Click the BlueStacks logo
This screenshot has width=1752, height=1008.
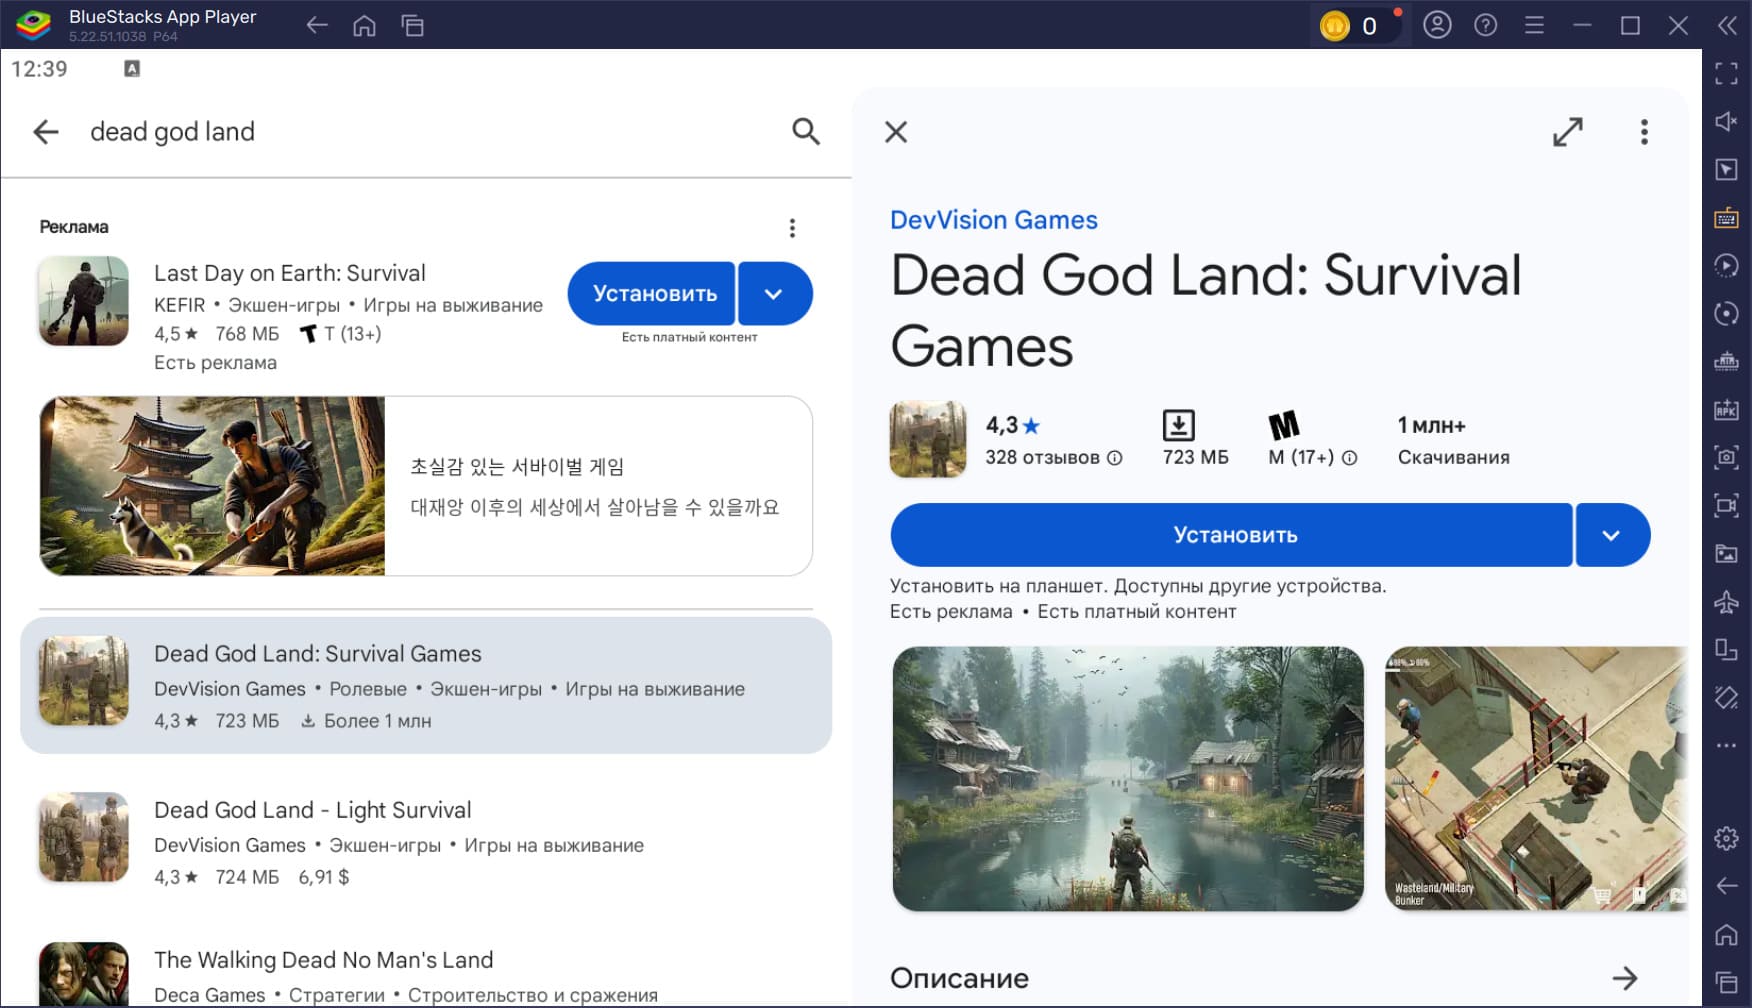tap(33, 25)
